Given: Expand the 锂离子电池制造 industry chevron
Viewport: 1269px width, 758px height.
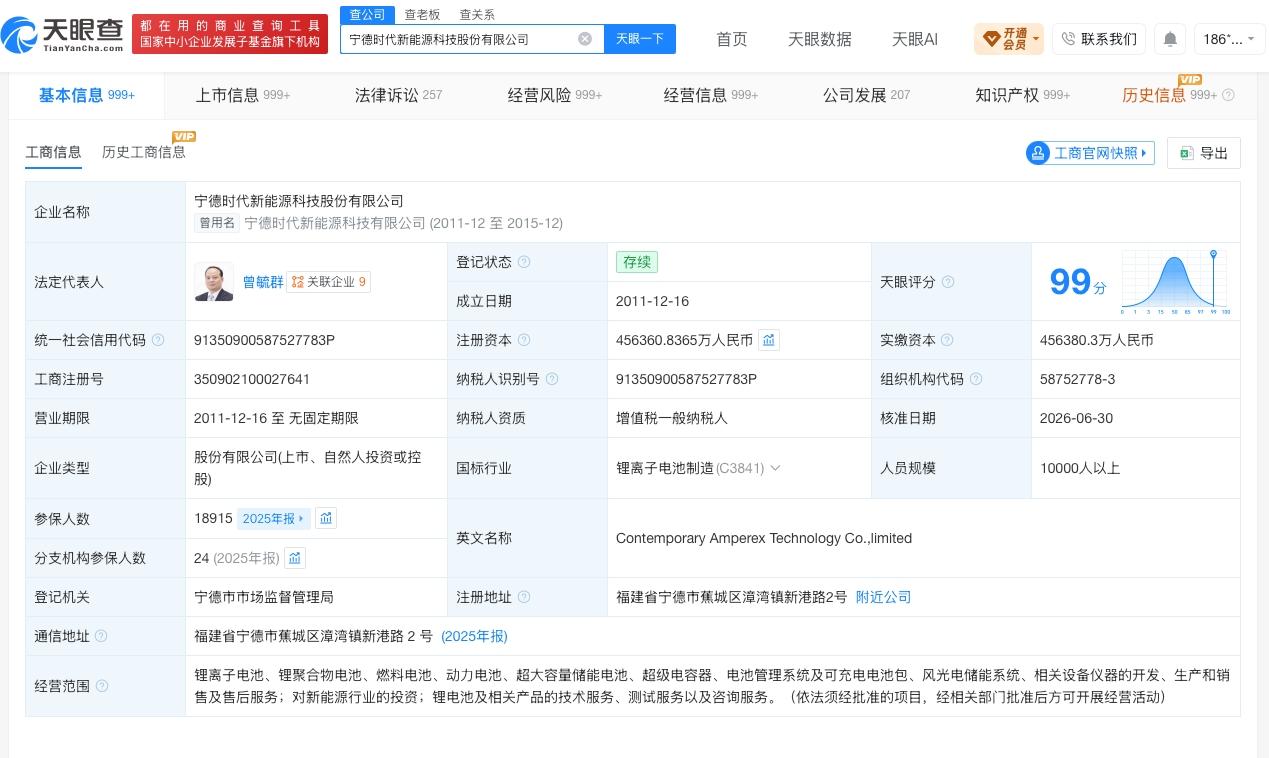Looking at the screenshot, I should [x=775, y=468].
